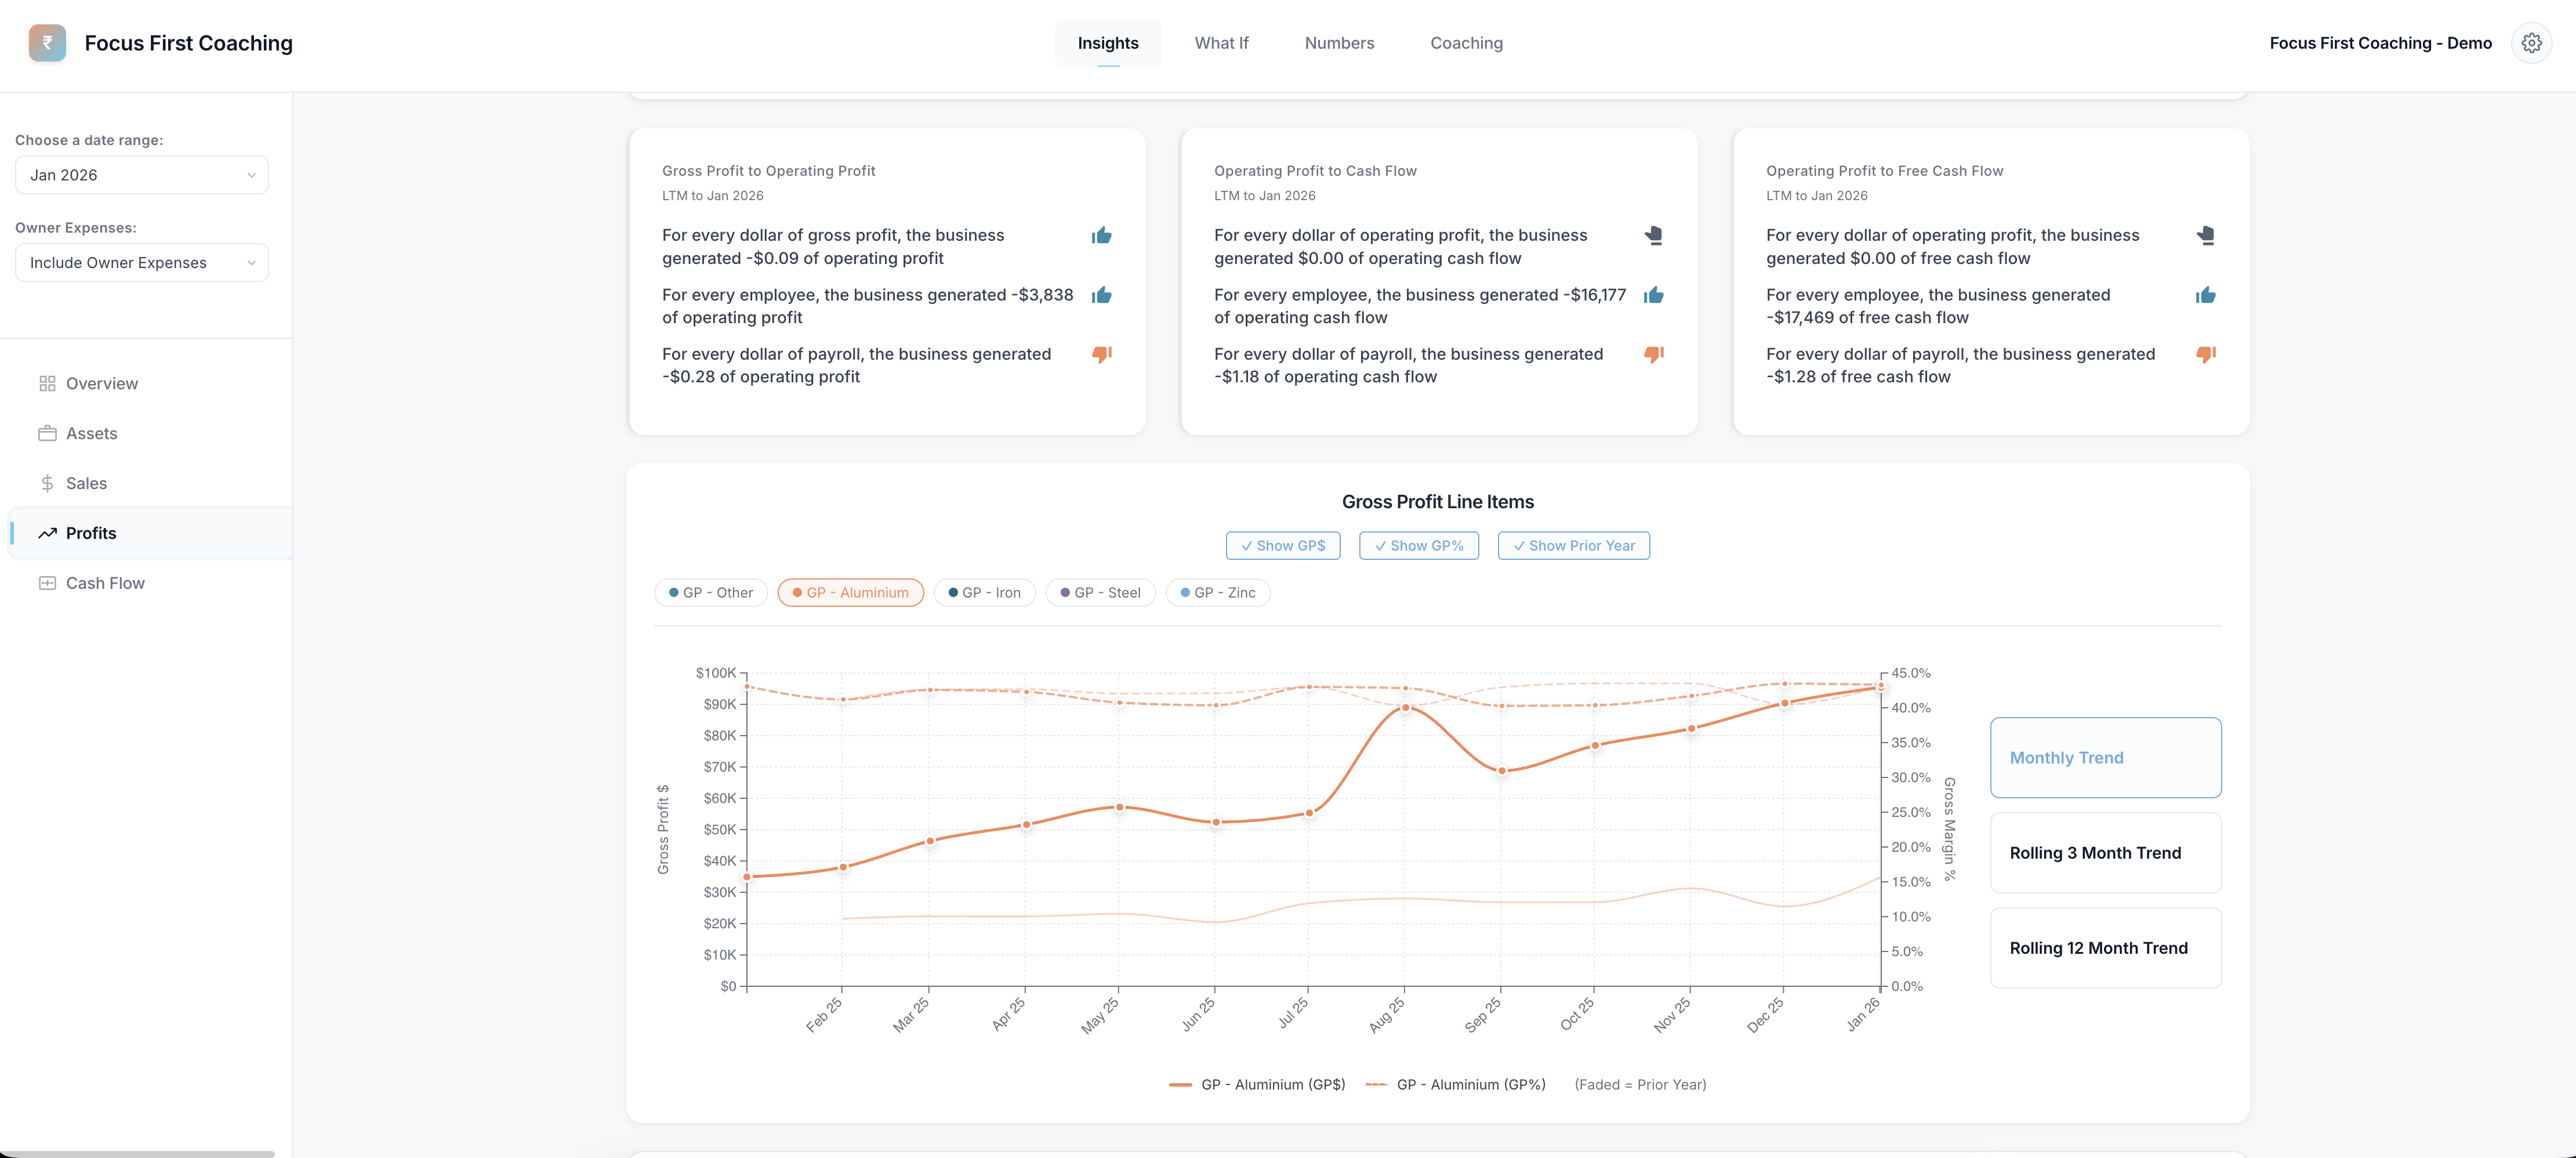Image resolution: width=2576 pixels, height=1158 pixels.
Task: Open the Coaching tab
Action: [x=1466, y=42]
